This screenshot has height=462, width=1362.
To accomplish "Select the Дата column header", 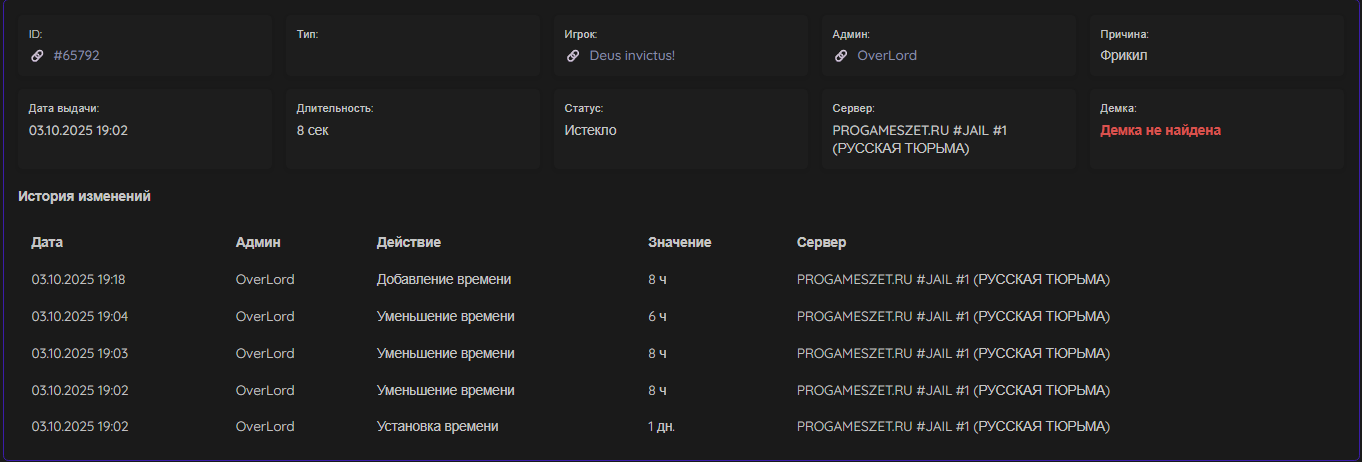I will (47, 243).
